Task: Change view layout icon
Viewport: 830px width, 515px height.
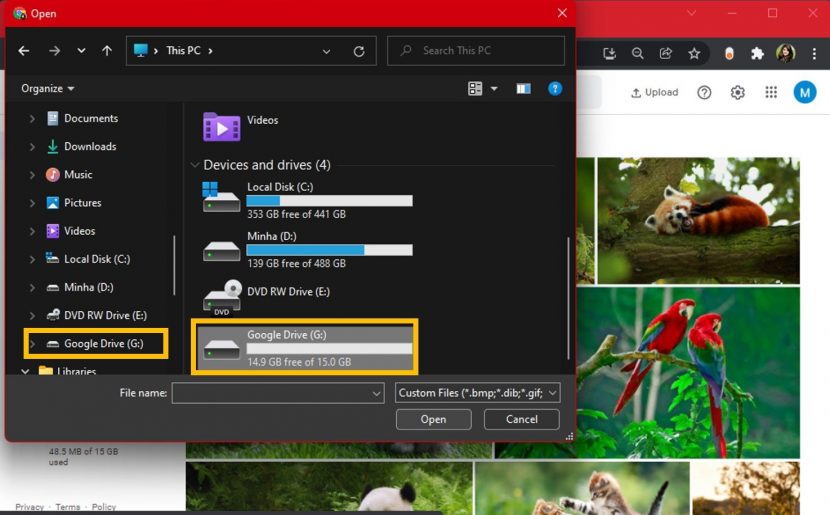Action: pos(475,88)
